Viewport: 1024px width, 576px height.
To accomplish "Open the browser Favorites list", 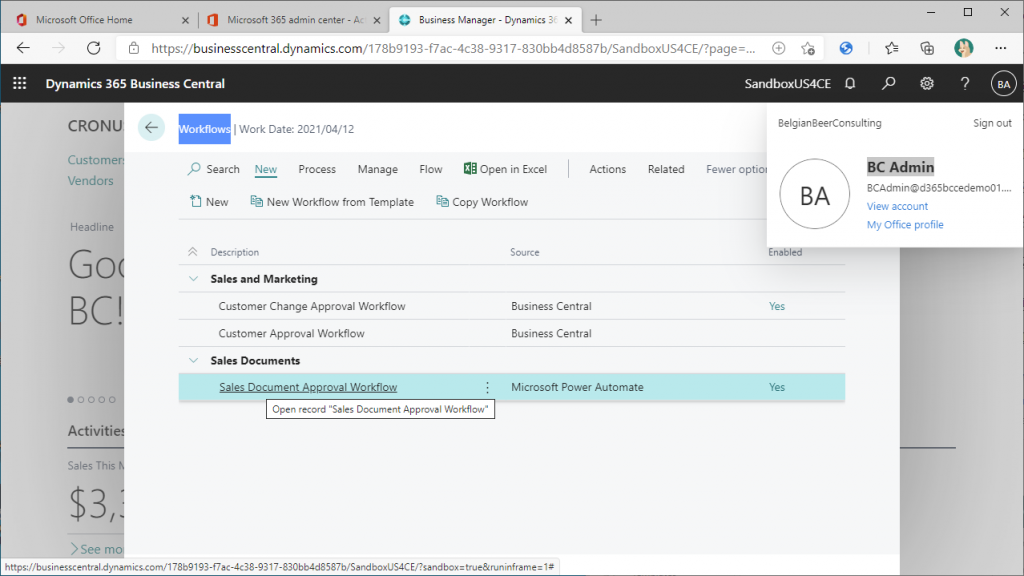I will tap(891, 48).
